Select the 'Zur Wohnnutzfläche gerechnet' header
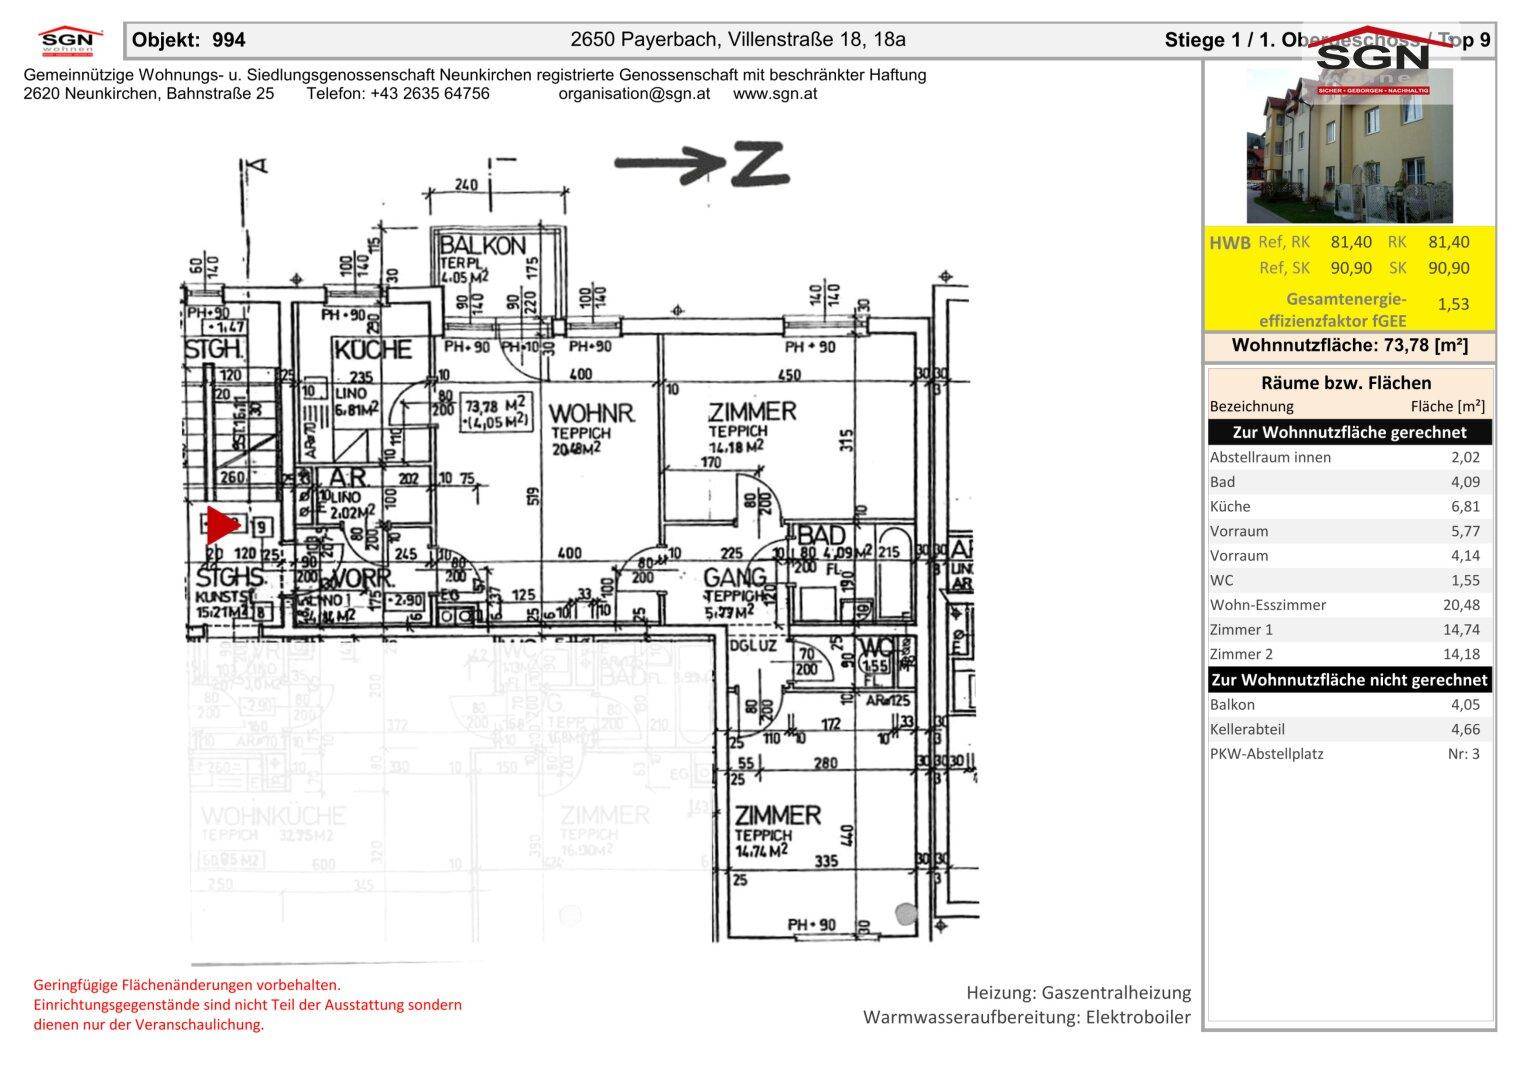1527x1080 pixels. click(1349, 432)
